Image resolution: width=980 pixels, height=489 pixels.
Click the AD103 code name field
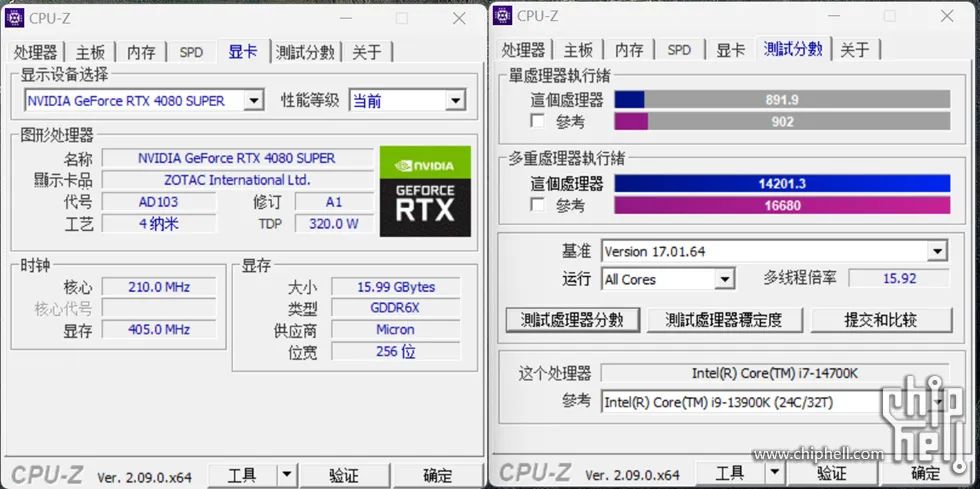tap(159, 202)
